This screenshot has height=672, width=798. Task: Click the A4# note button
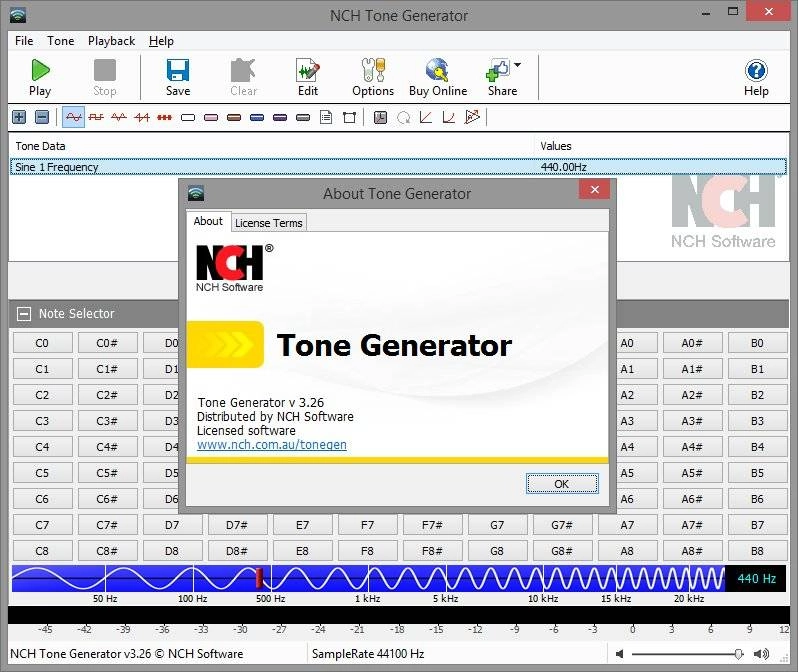[692, 447]
